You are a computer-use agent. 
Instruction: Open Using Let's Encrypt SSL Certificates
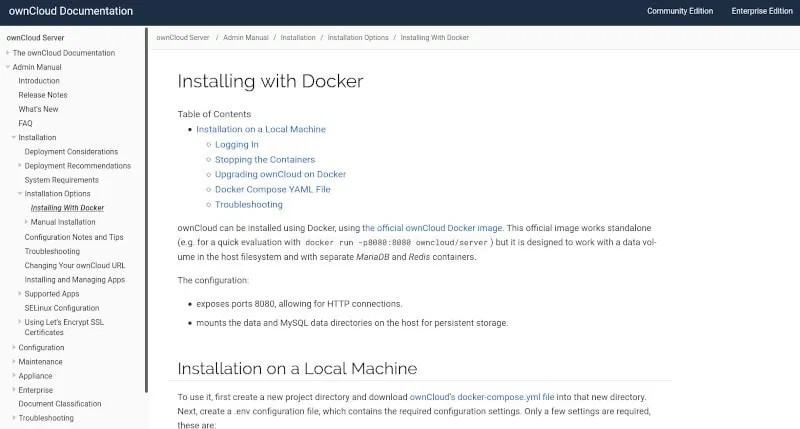[64, 327]
